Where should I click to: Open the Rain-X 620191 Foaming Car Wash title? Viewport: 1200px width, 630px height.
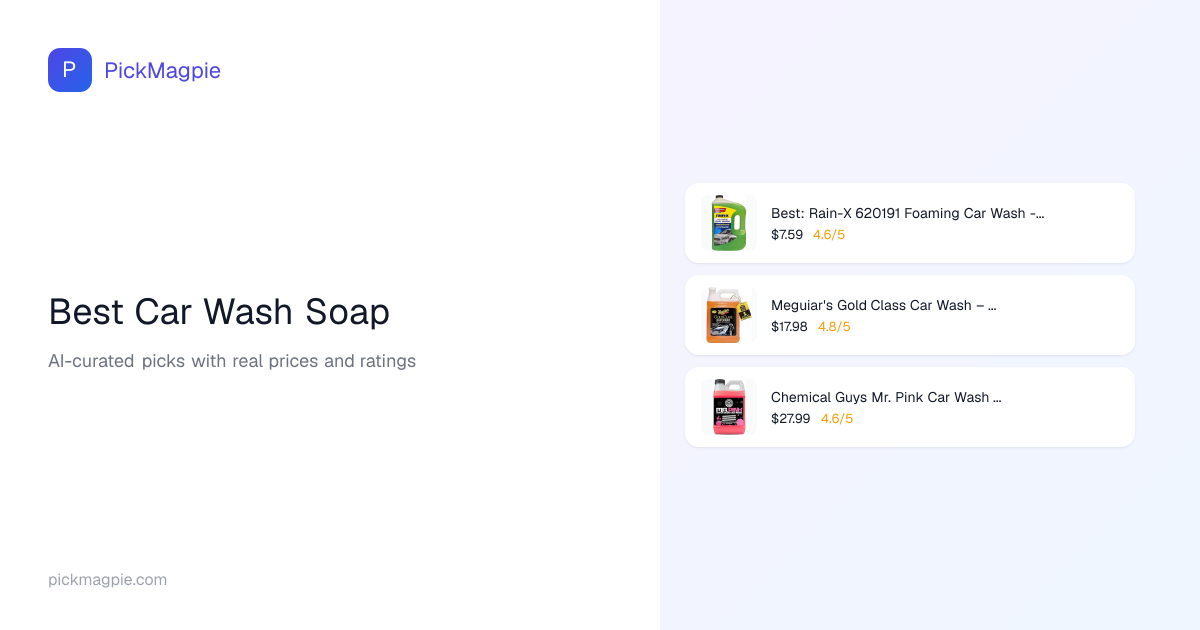907,213
